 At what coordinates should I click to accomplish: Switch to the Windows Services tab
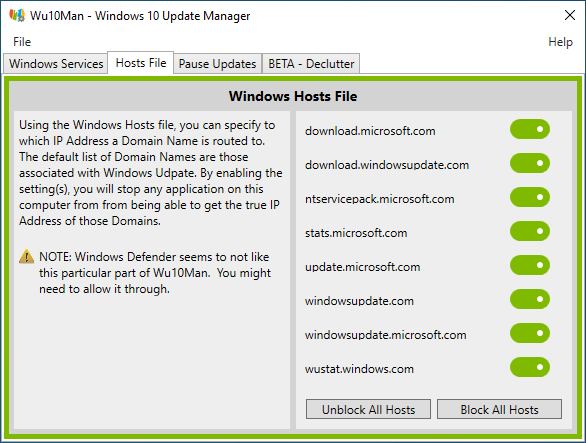56,64
